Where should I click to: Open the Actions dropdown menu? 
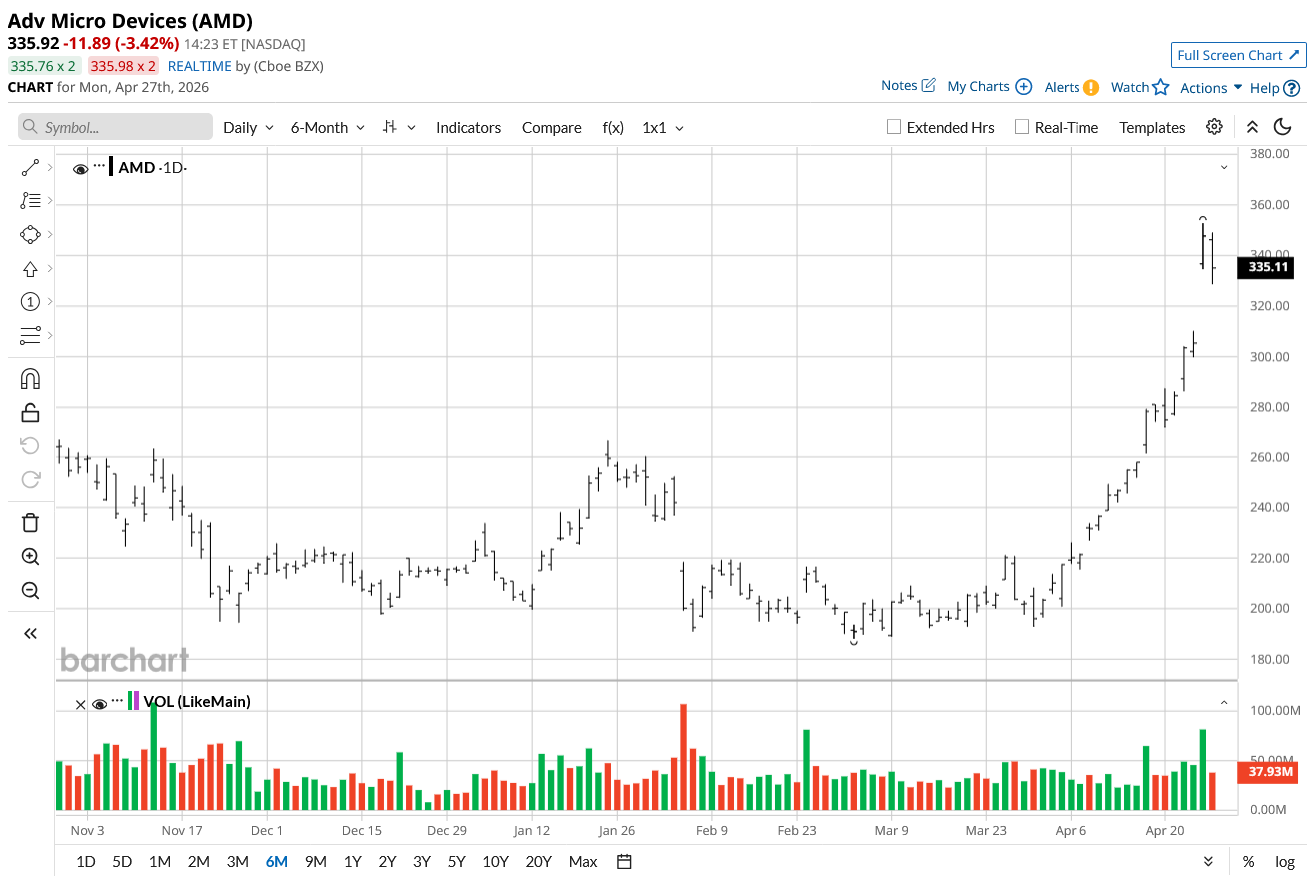click(x=1211, y=88)
